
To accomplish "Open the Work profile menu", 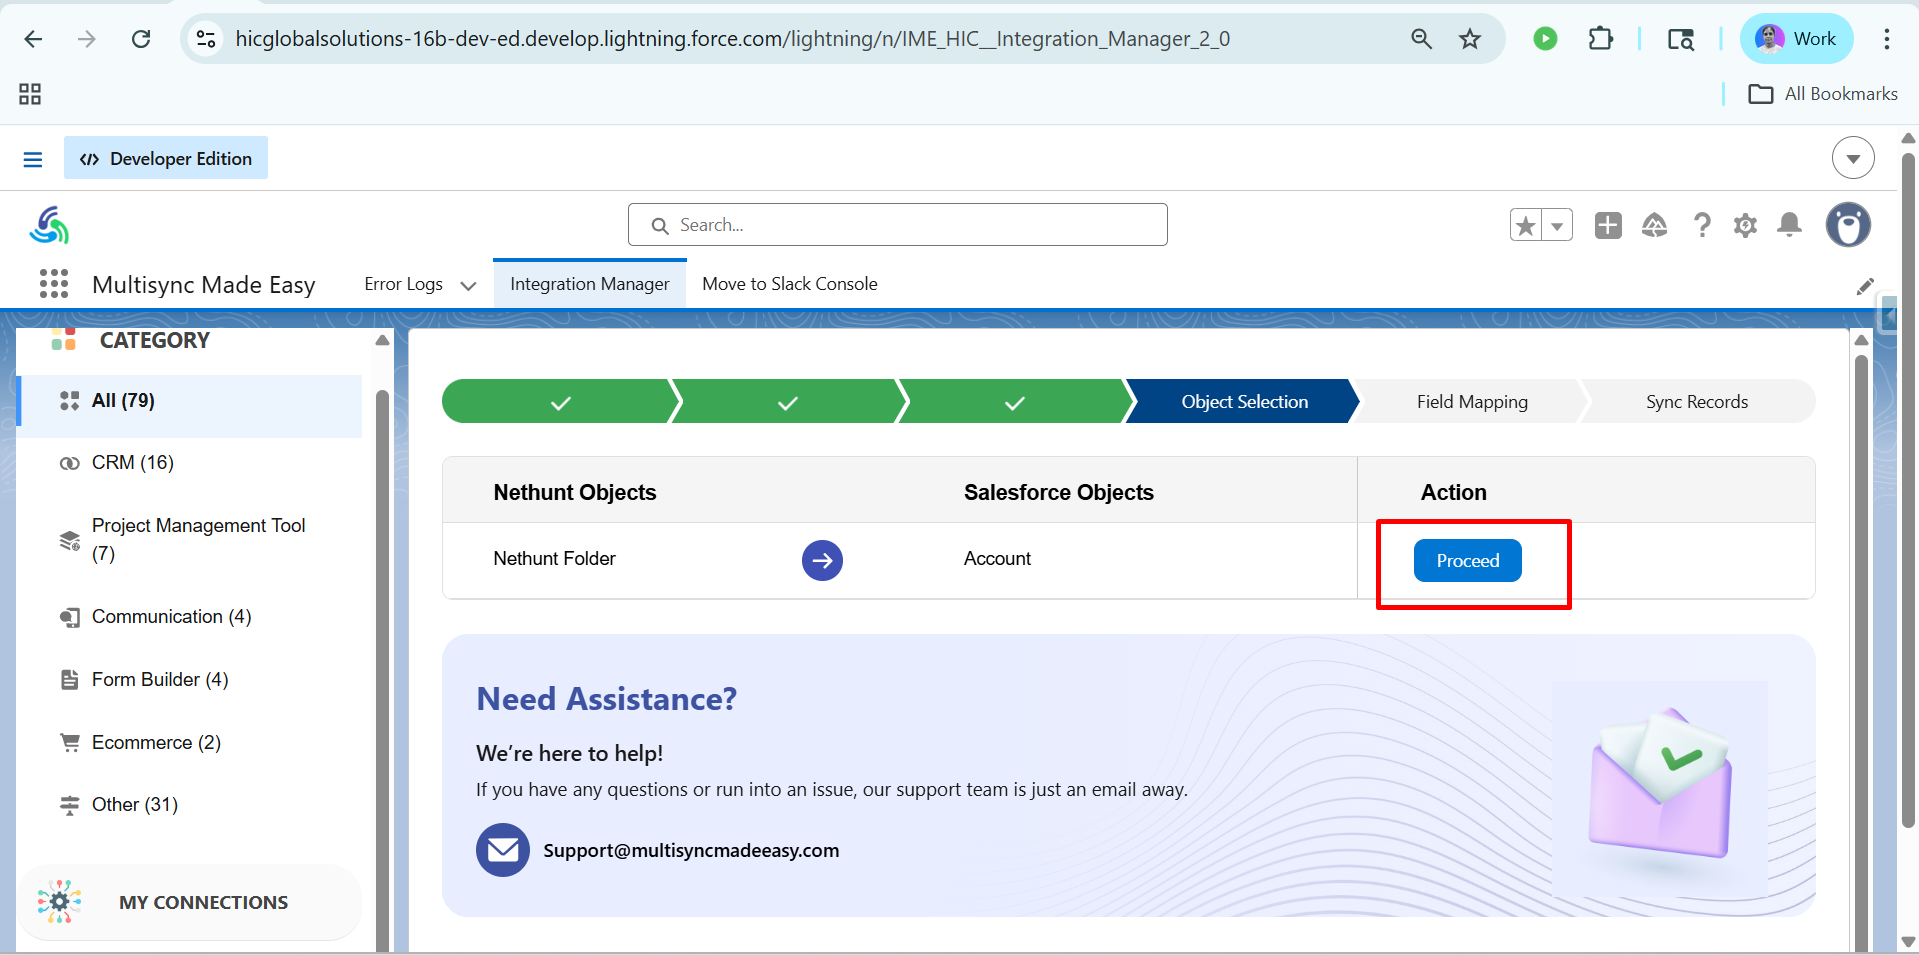I will tap(1797, 39).
